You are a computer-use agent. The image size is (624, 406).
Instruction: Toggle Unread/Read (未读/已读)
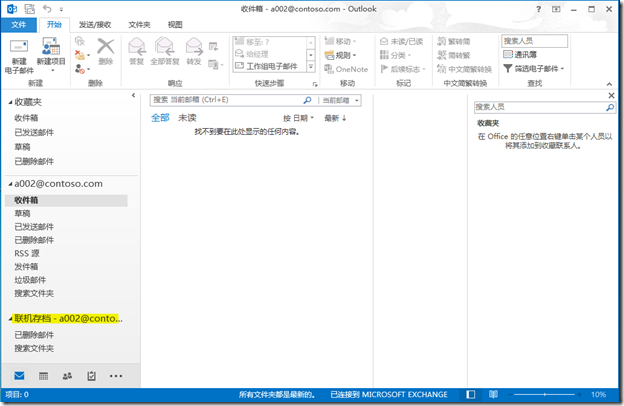(x=402, y=41)
